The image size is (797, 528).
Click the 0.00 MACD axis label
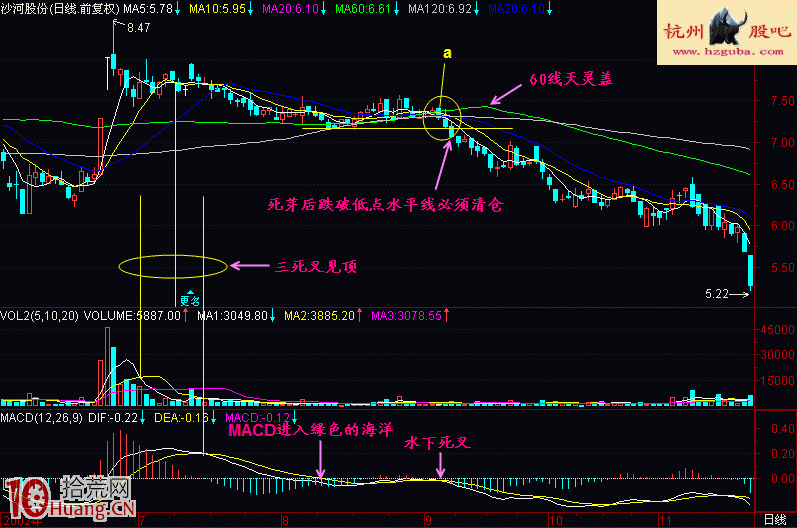tap(783, 478)
